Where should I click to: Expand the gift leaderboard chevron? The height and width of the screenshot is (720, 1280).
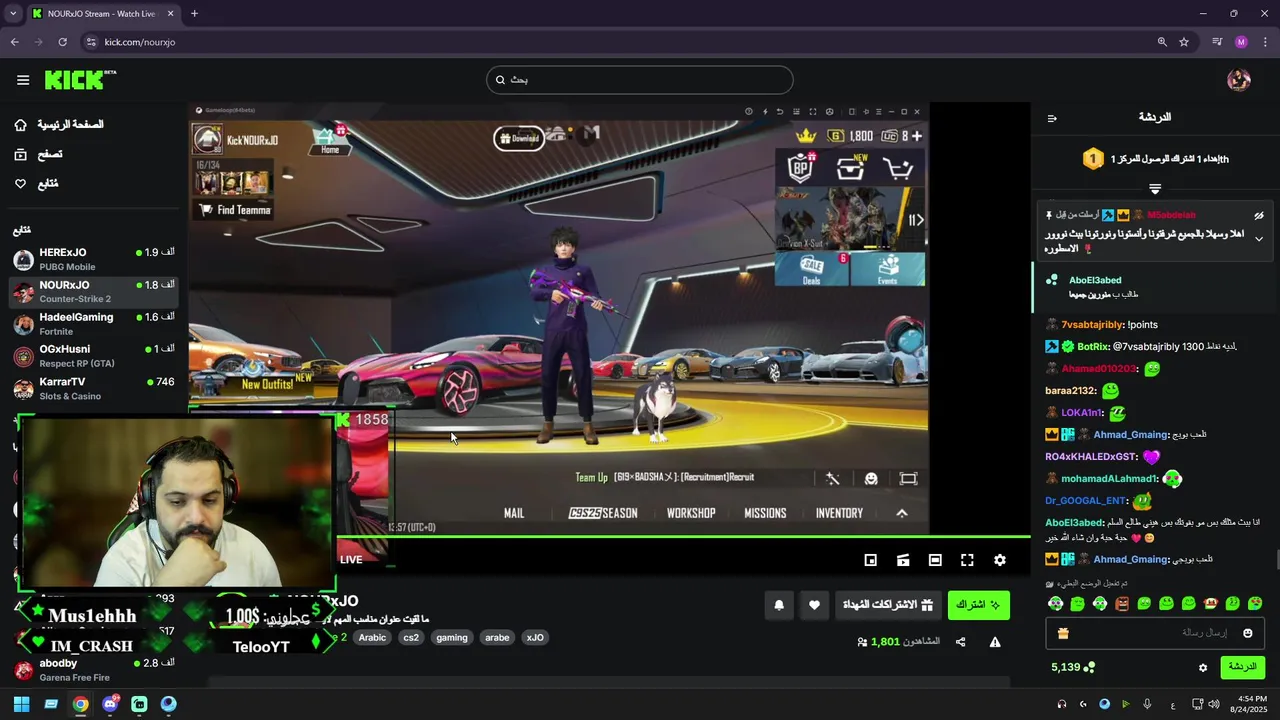click(x=1155, y=188)
